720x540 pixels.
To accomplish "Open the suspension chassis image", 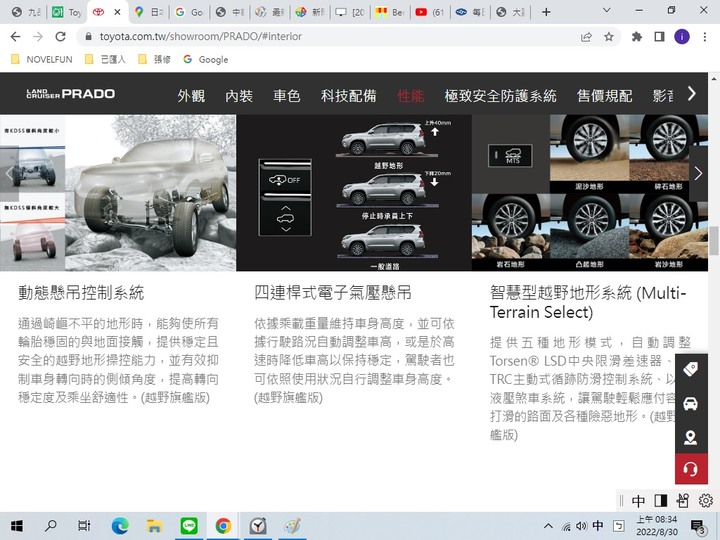I will pyautogui.click(x=118, y=193).
